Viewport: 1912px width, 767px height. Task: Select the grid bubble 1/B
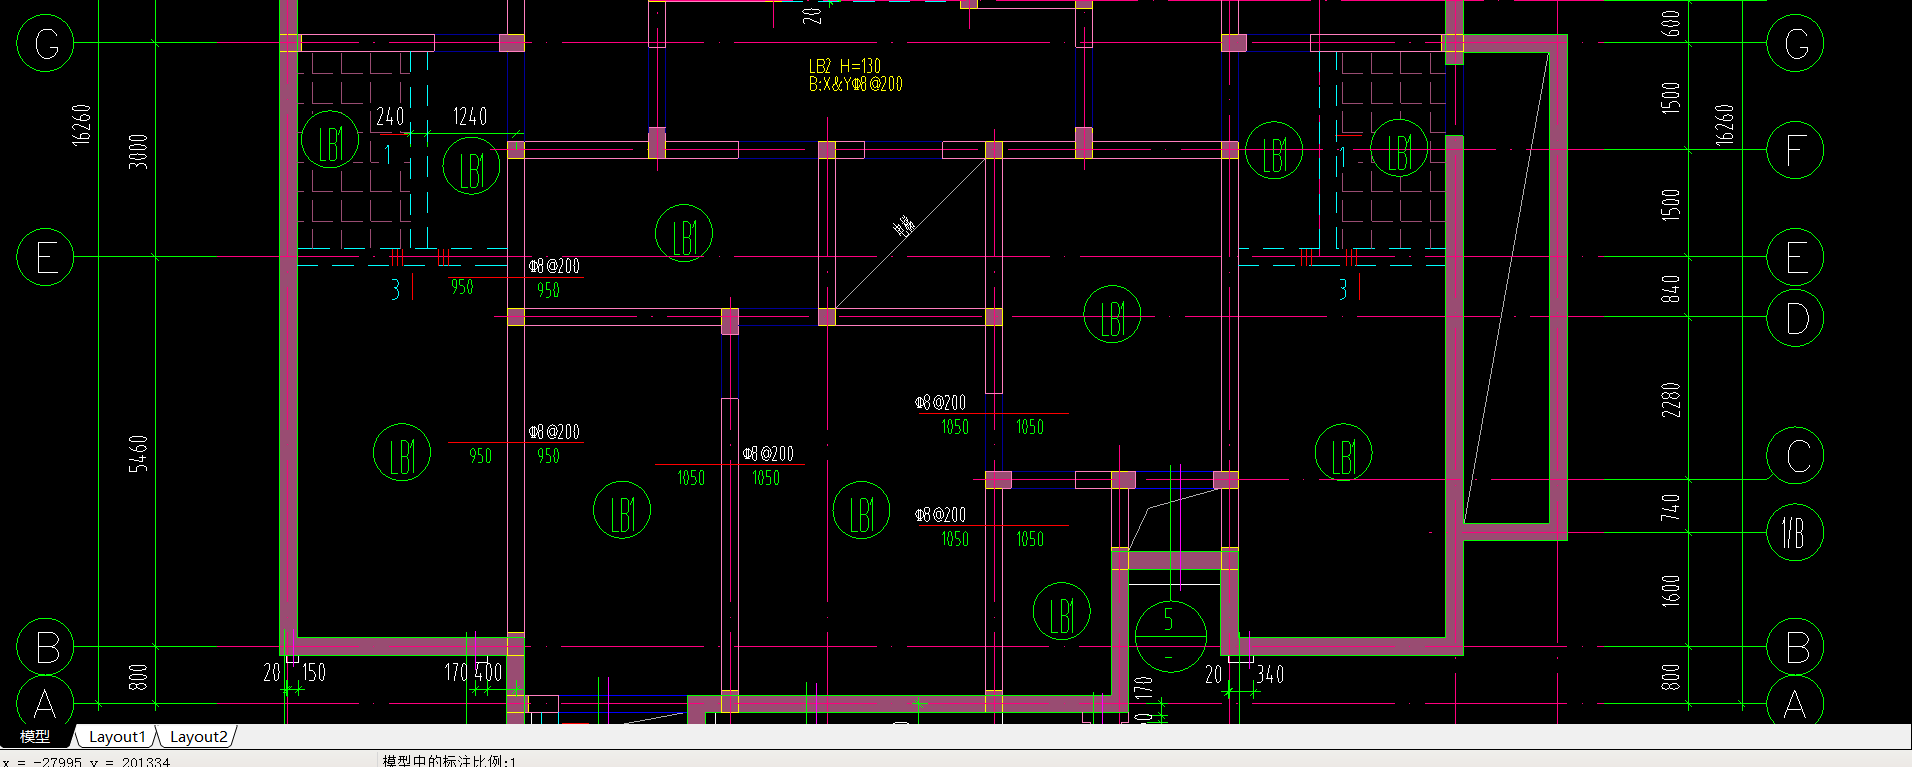[x=1795, y=532]
